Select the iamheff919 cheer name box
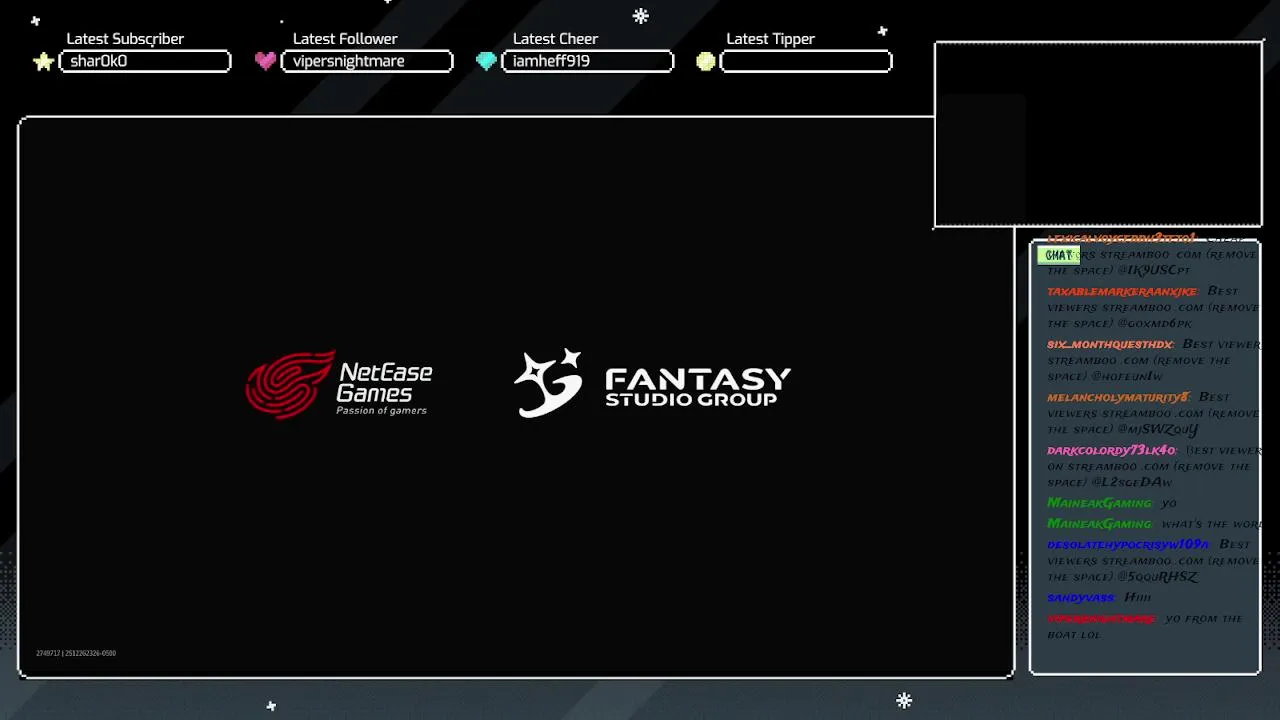The height and width of the screenshot is (720, 1280). pyautogui.click(x=587, y=61)
